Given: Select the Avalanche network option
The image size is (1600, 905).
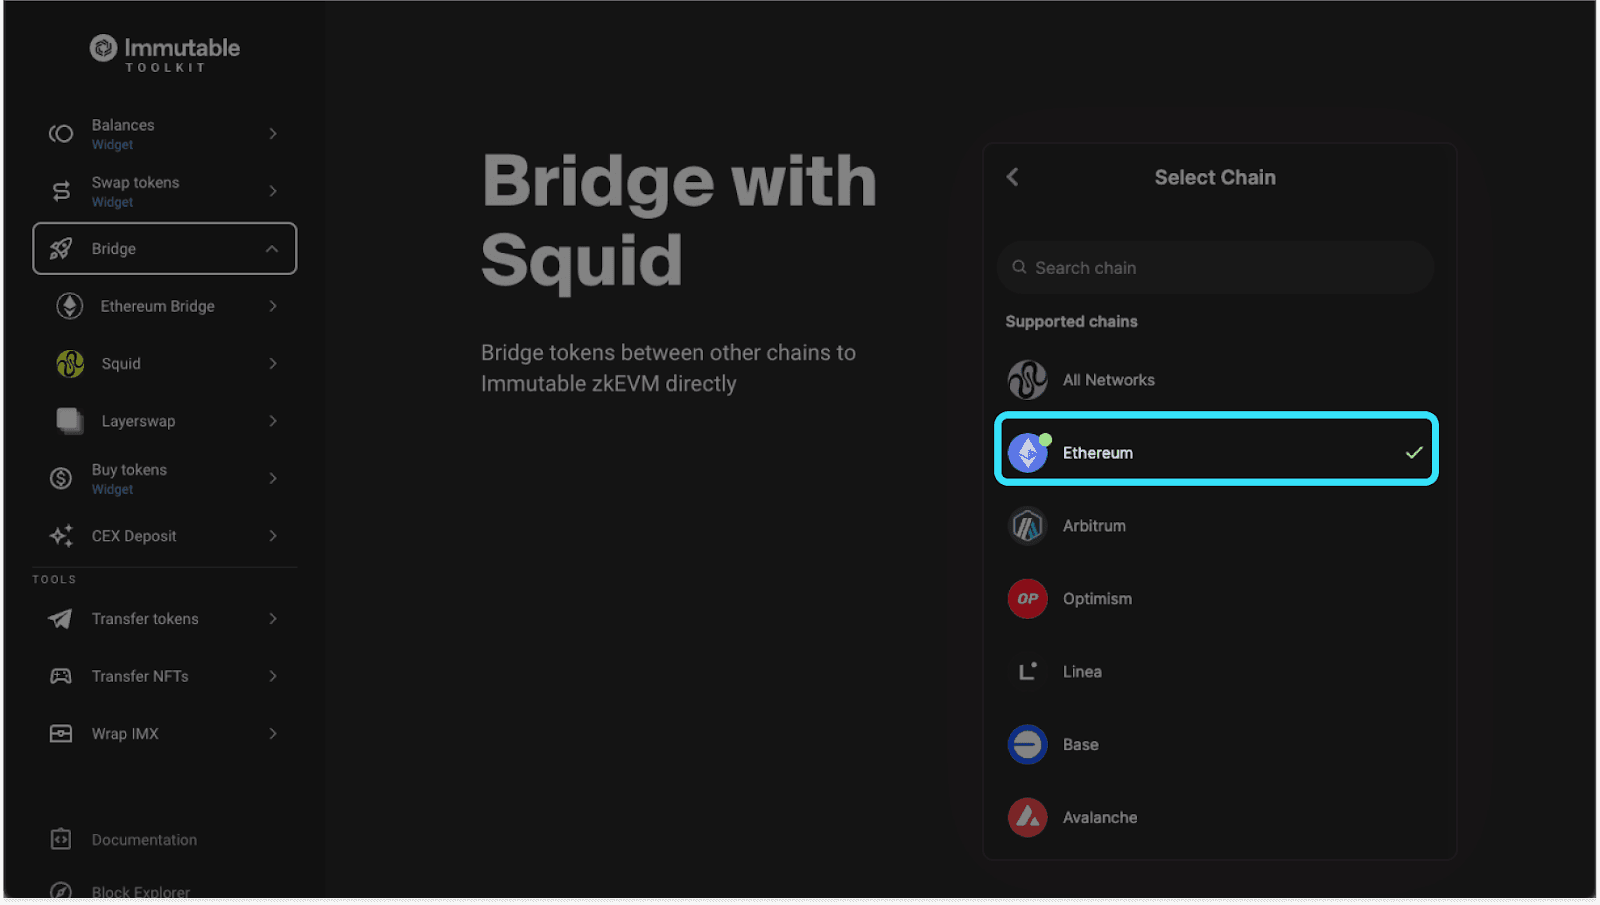Looking at the screenshot, I should pyautogui.click(x=1100, y=817).
